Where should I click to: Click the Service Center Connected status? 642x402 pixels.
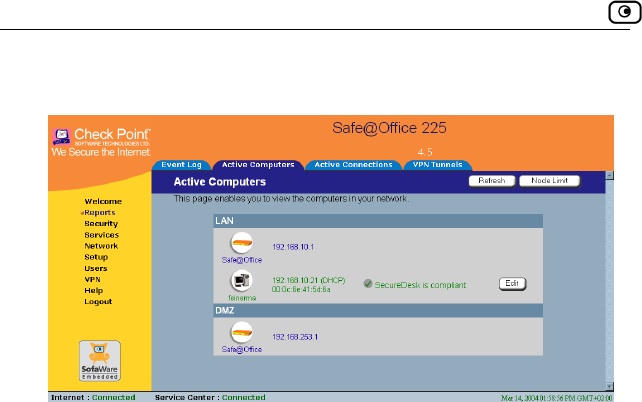[x=210, y=397]
